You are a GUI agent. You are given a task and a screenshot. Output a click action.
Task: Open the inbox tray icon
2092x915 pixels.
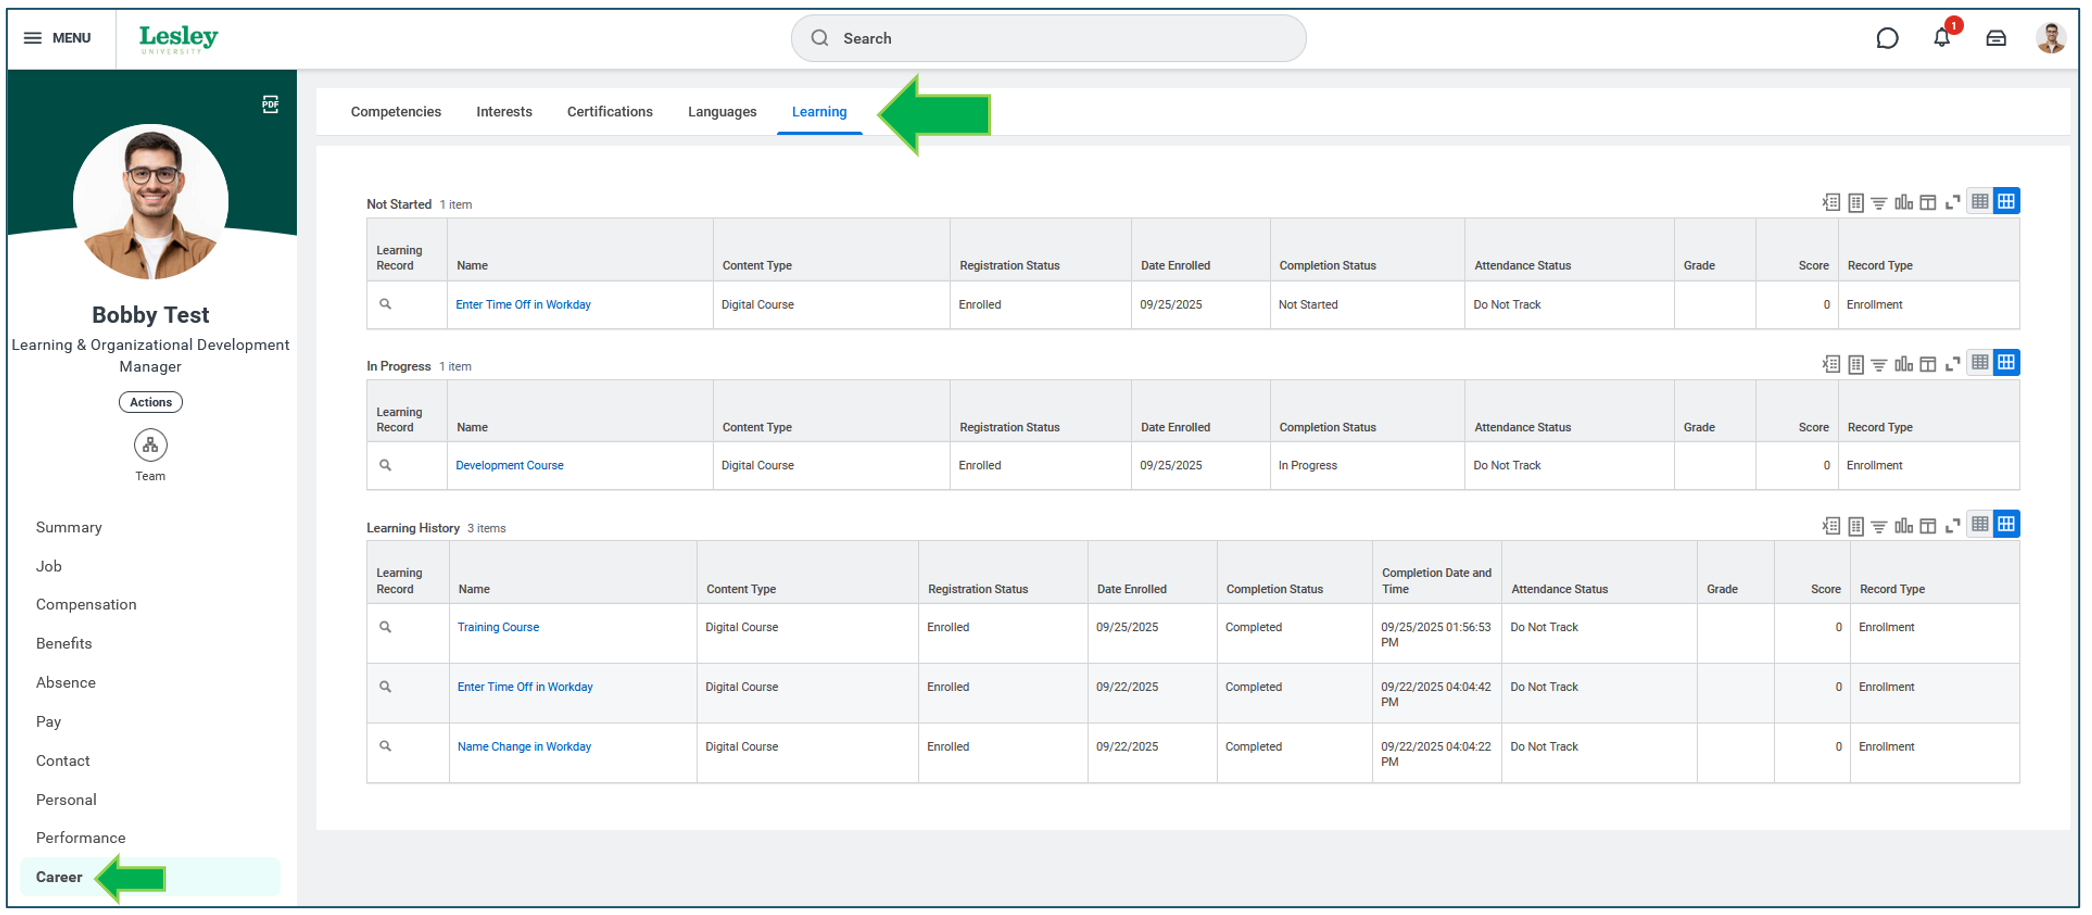point(1996,38)
